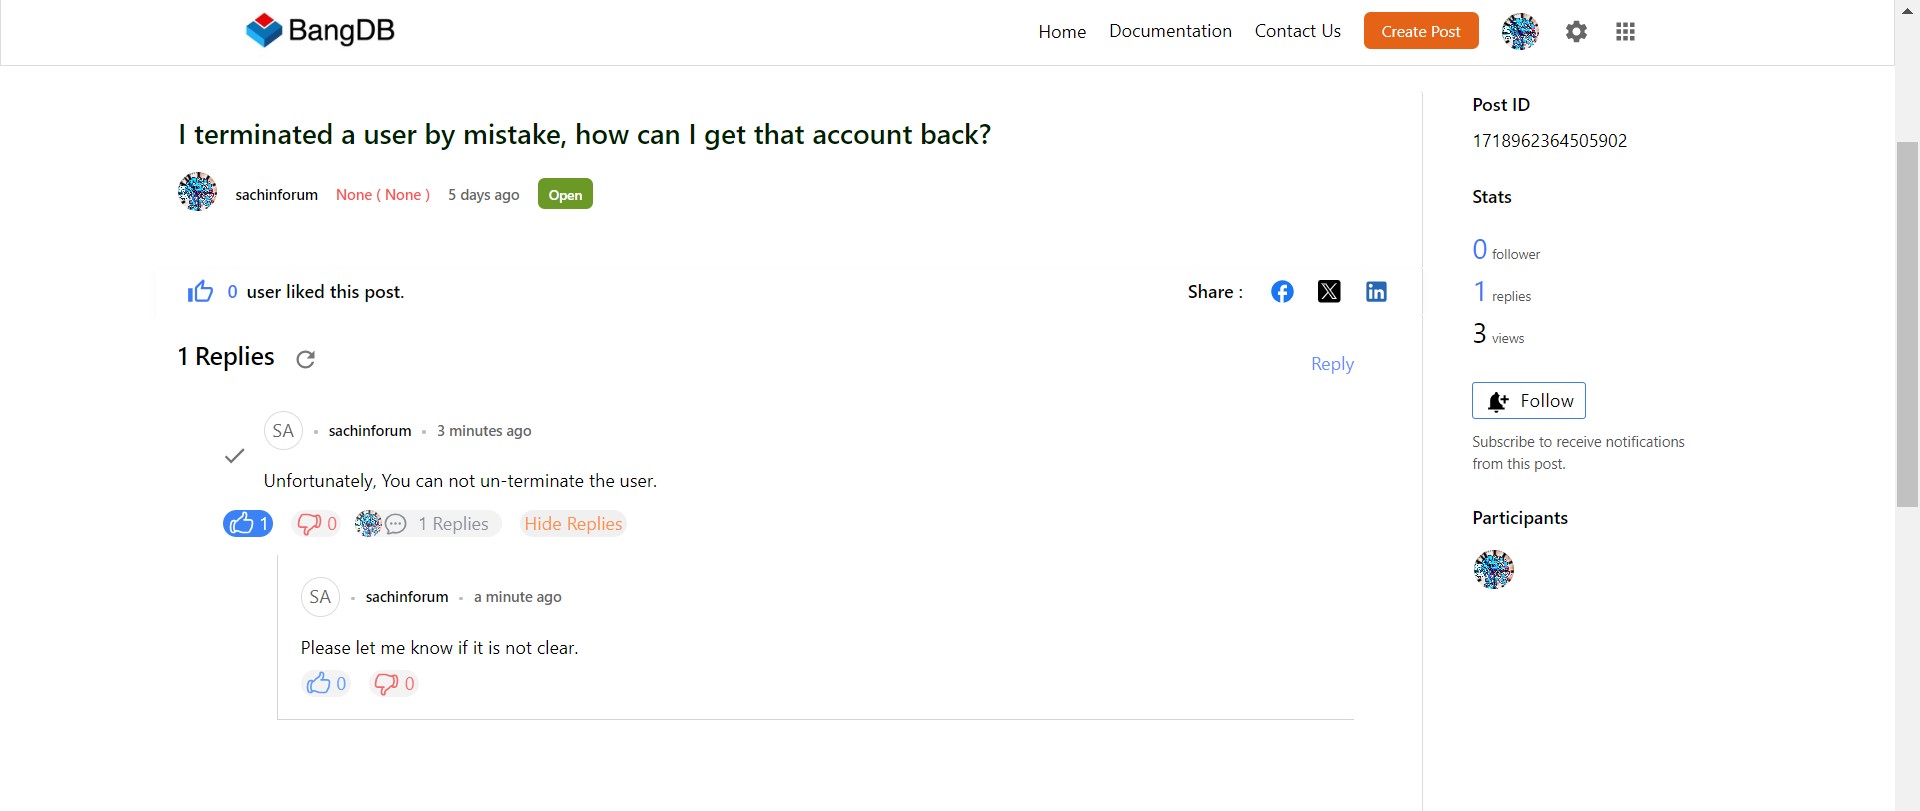Open the user profile avatar menu

(1520, 32)
